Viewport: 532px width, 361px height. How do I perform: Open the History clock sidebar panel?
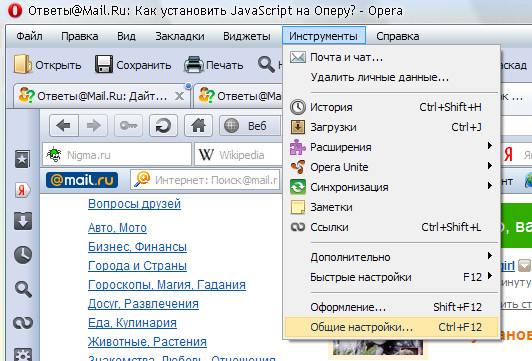(x=23, y=254)
